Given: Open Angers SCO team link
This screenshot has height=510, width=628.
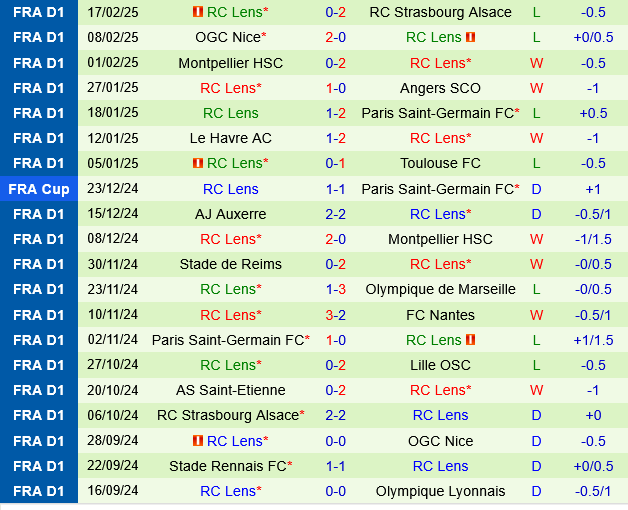Looking at the screenshot, I should [x=440, y=88].
